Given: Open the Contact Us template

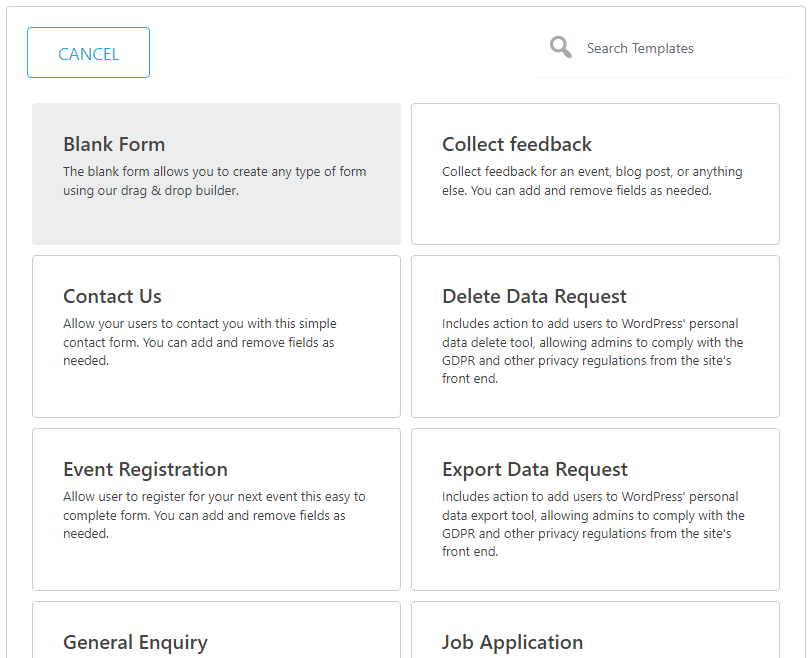Looking at the screenshot, I should coord(216,337).
